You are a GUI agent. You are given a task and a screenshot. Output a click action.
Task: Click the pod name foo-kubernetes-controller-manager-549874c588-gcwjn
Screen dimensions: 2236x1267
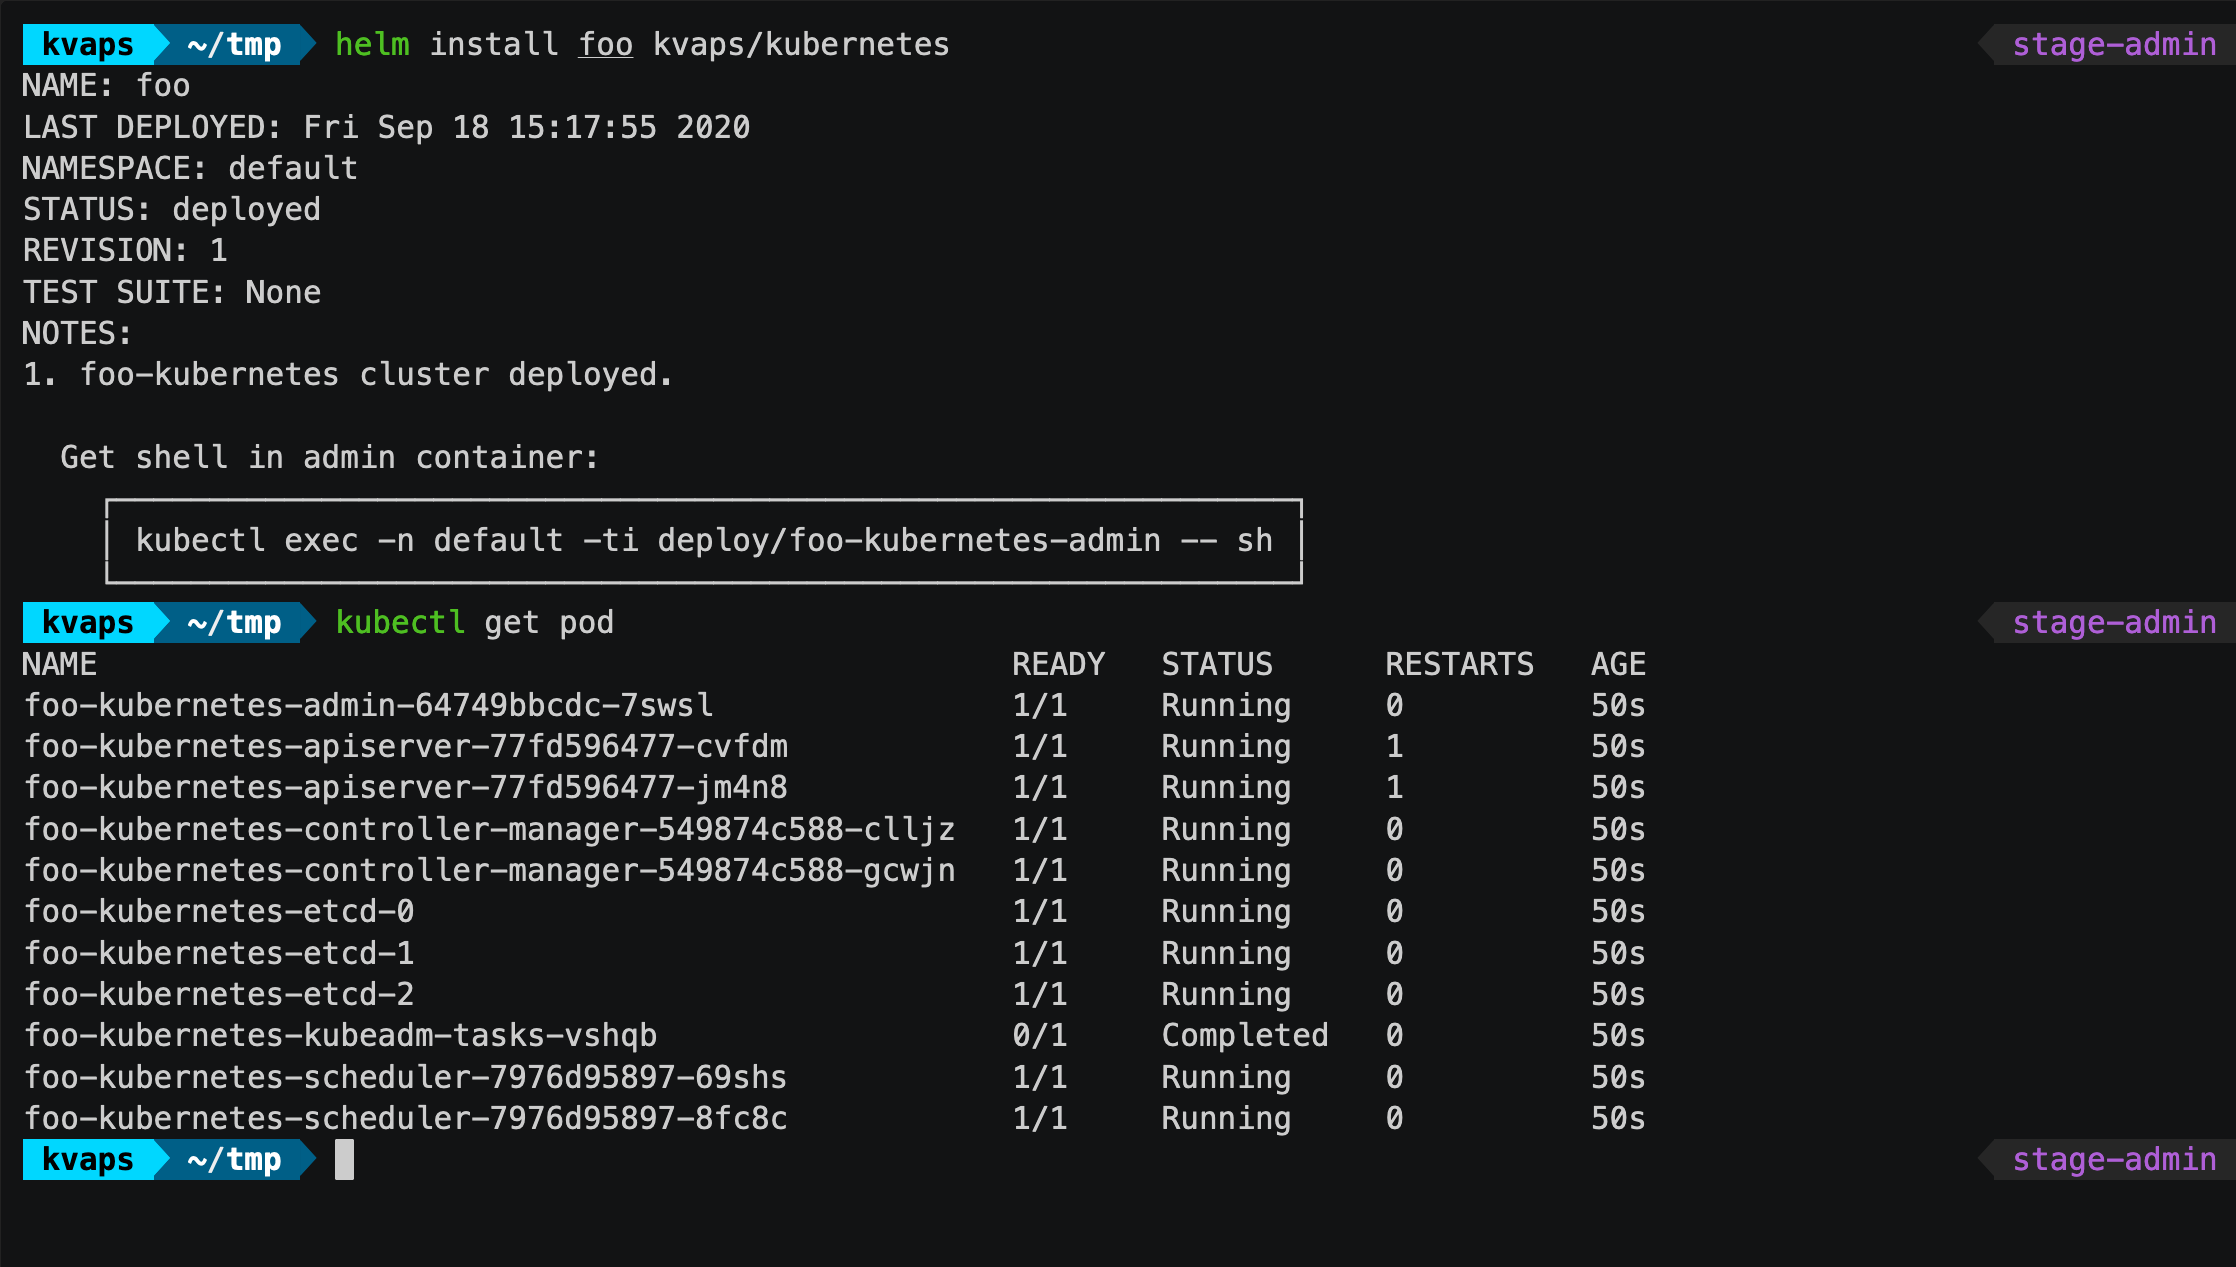[490, 870]
